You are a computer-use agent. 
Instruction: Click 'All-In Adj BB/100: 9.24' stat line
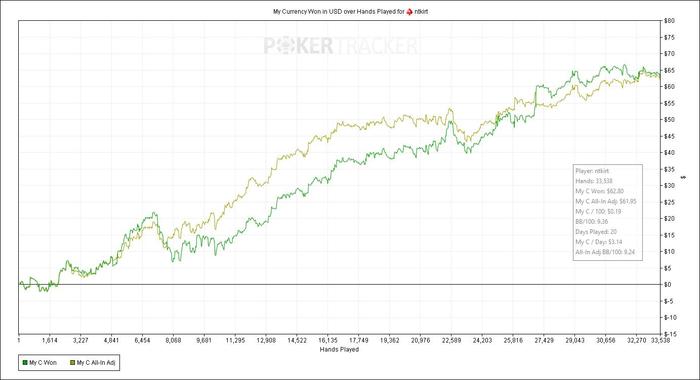605,252
